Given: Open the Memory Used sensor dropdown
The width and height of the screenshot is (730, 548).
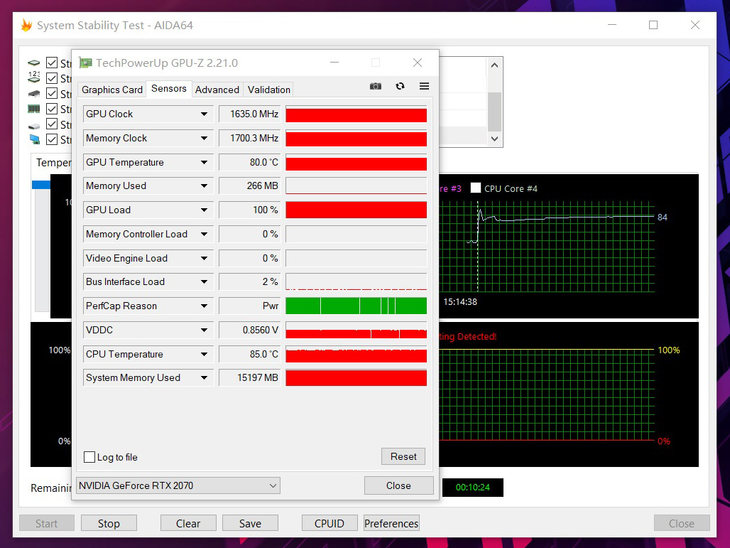Looking at the screenshot, I should 204,186.
